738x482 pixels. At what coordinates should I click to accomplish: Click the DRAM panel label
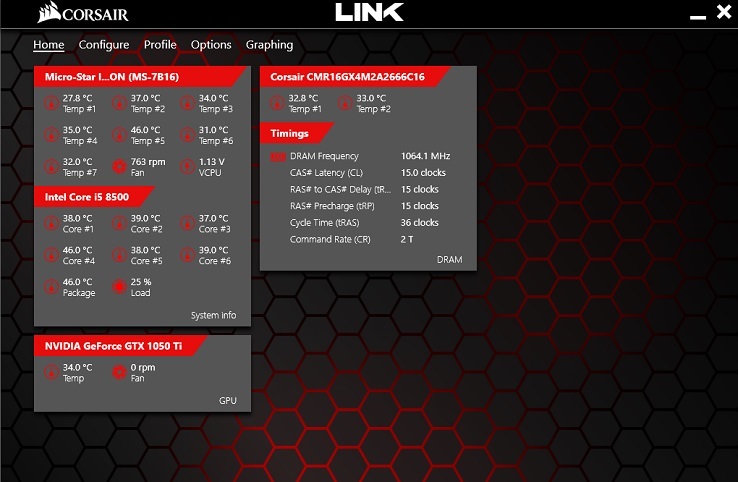pyautogui.click(x=449, y=260)
